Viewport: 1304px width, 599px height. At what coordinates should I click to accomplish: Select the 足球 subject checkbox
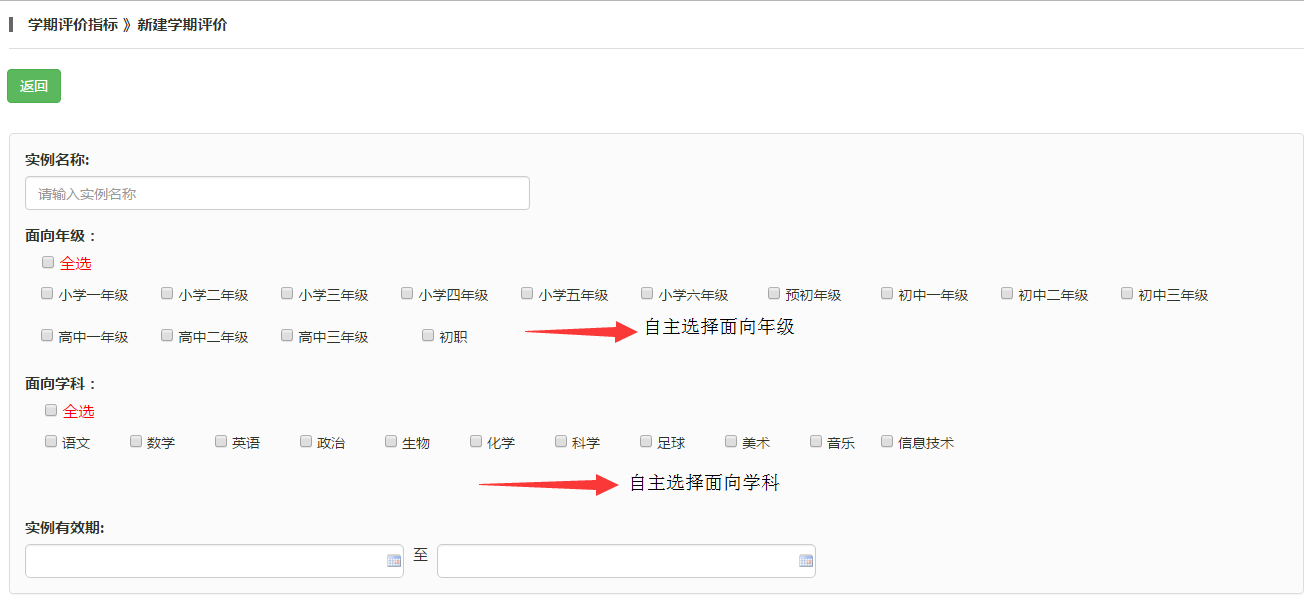click(x=646, y=441)
